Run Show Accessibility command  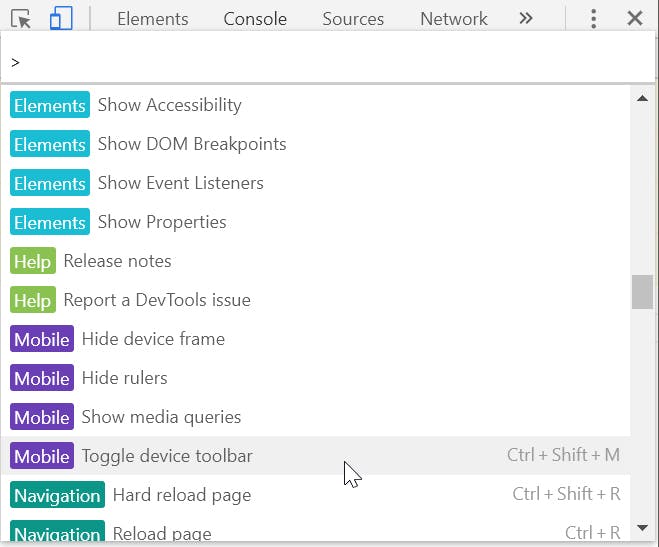pyautogui.click(x=169, y=105)
